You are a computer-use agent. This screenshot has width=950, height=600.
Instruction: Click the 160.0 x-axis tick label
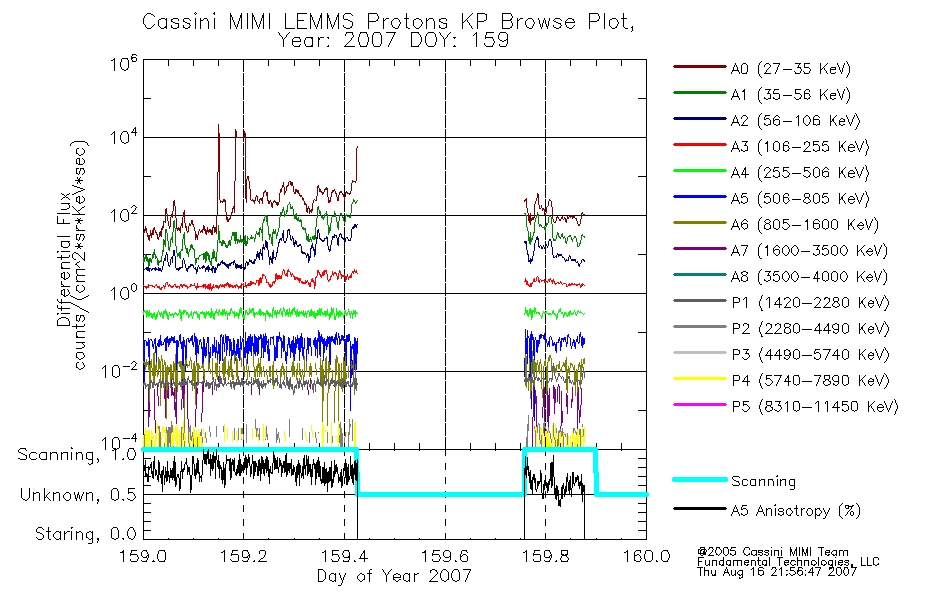click(646, 556)
